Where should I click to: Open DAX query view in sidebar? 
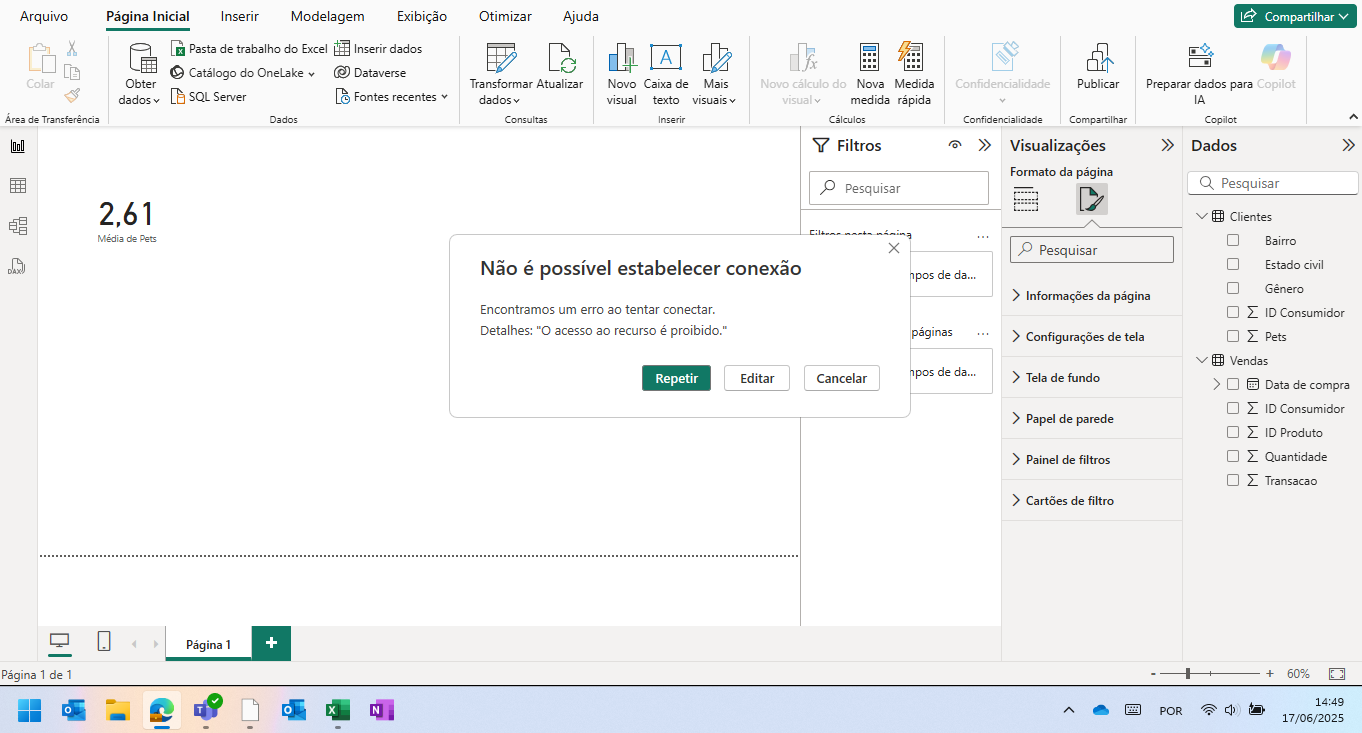(16, 267)
